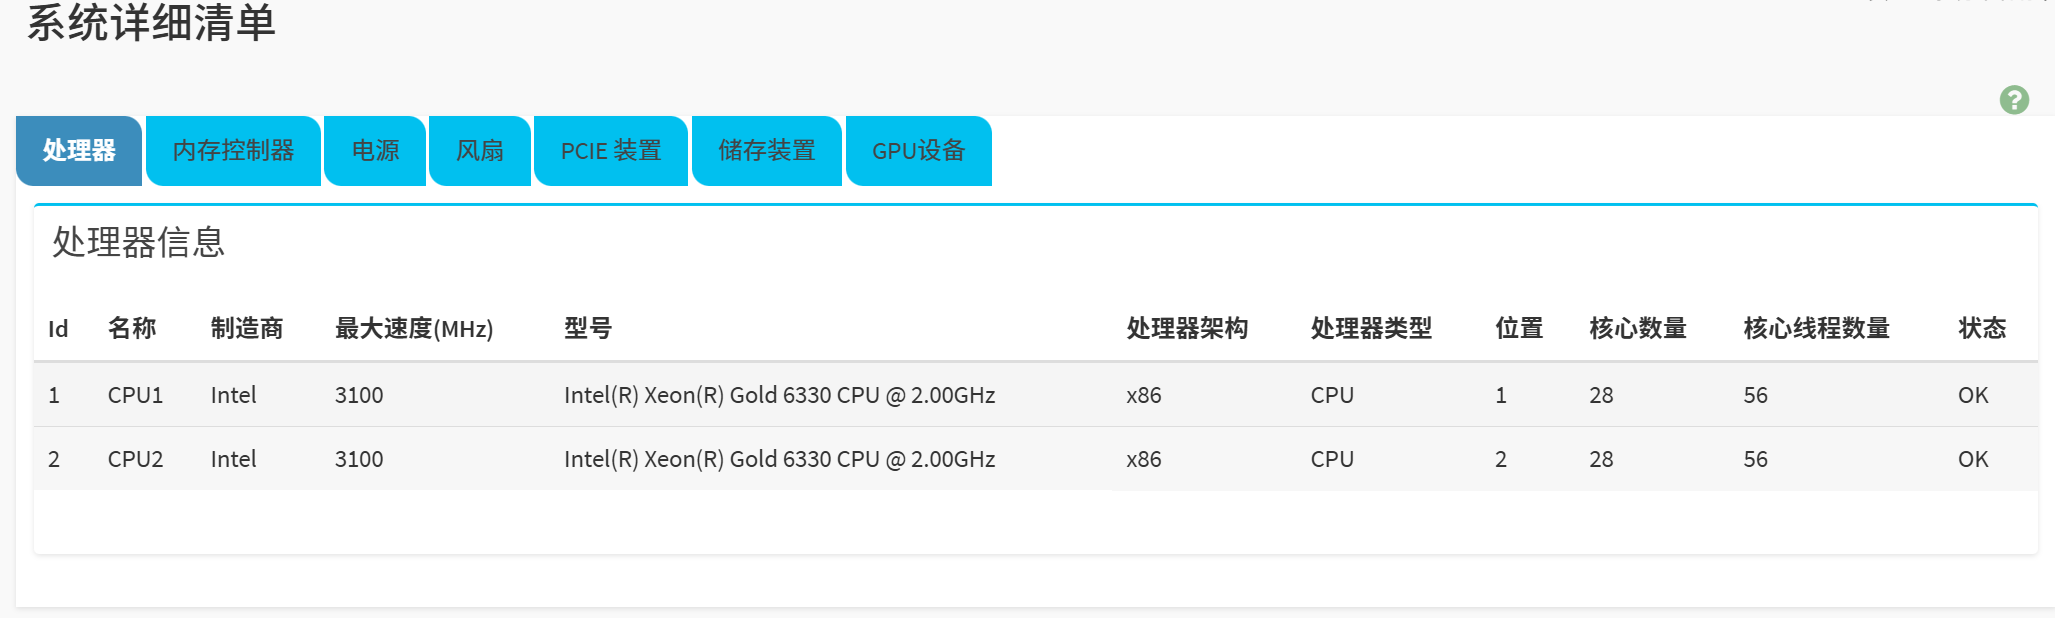Switch to the 储存装置 tab

(x=767, y=151)
